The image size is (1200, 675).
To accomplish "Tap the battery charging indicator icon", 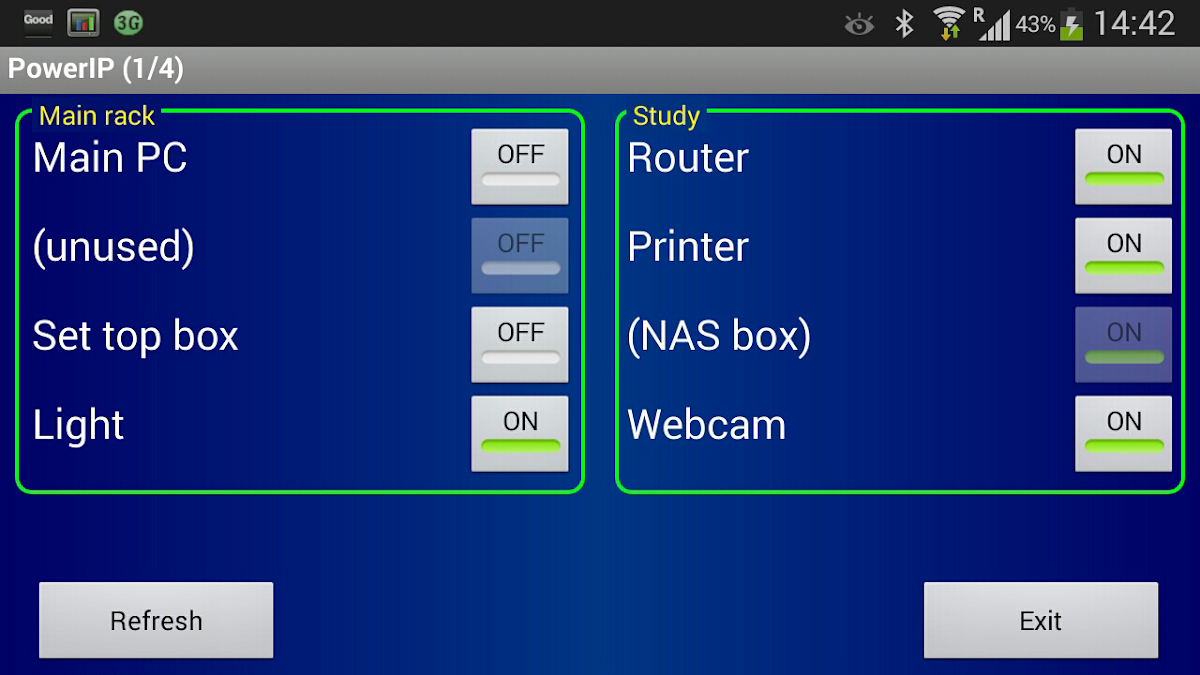I will coord(1072,24).
